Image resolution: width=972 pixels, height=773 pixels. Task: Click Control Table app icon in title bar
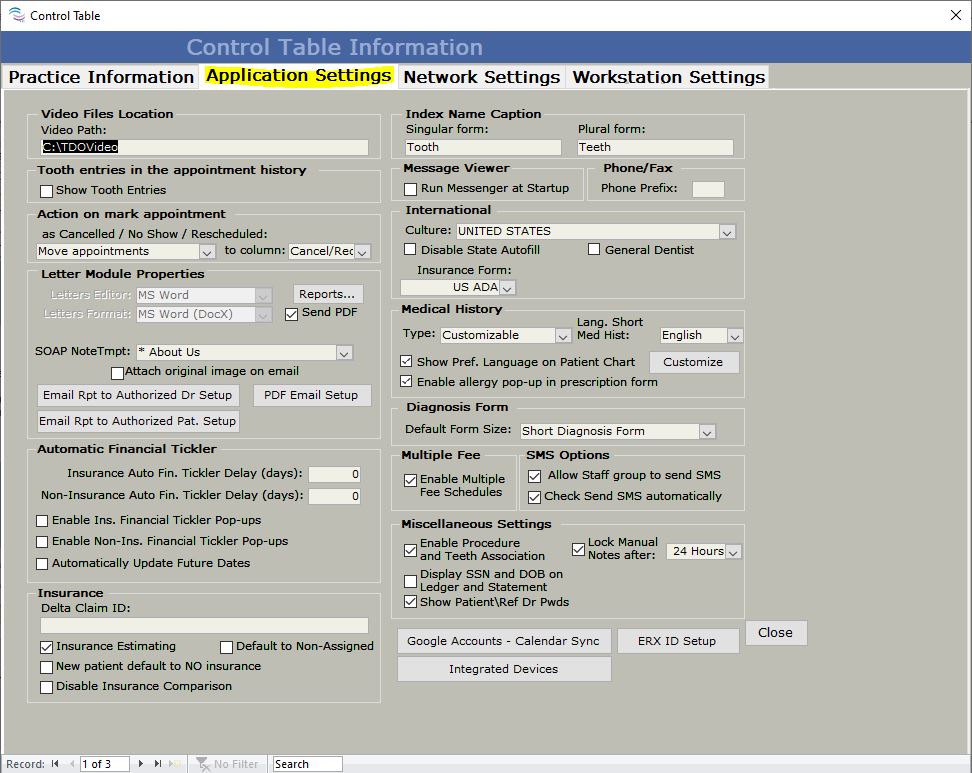pos(15,15)
